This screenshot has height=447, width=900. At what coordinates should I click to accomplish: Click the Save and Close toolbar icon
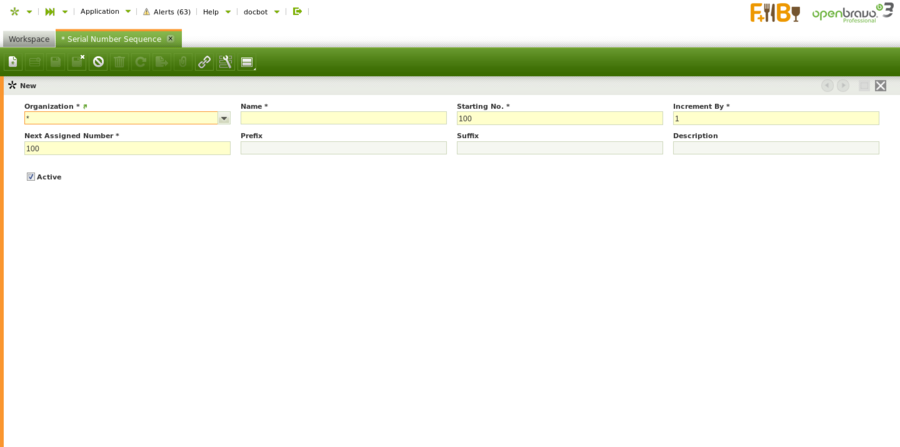point(77,62)
